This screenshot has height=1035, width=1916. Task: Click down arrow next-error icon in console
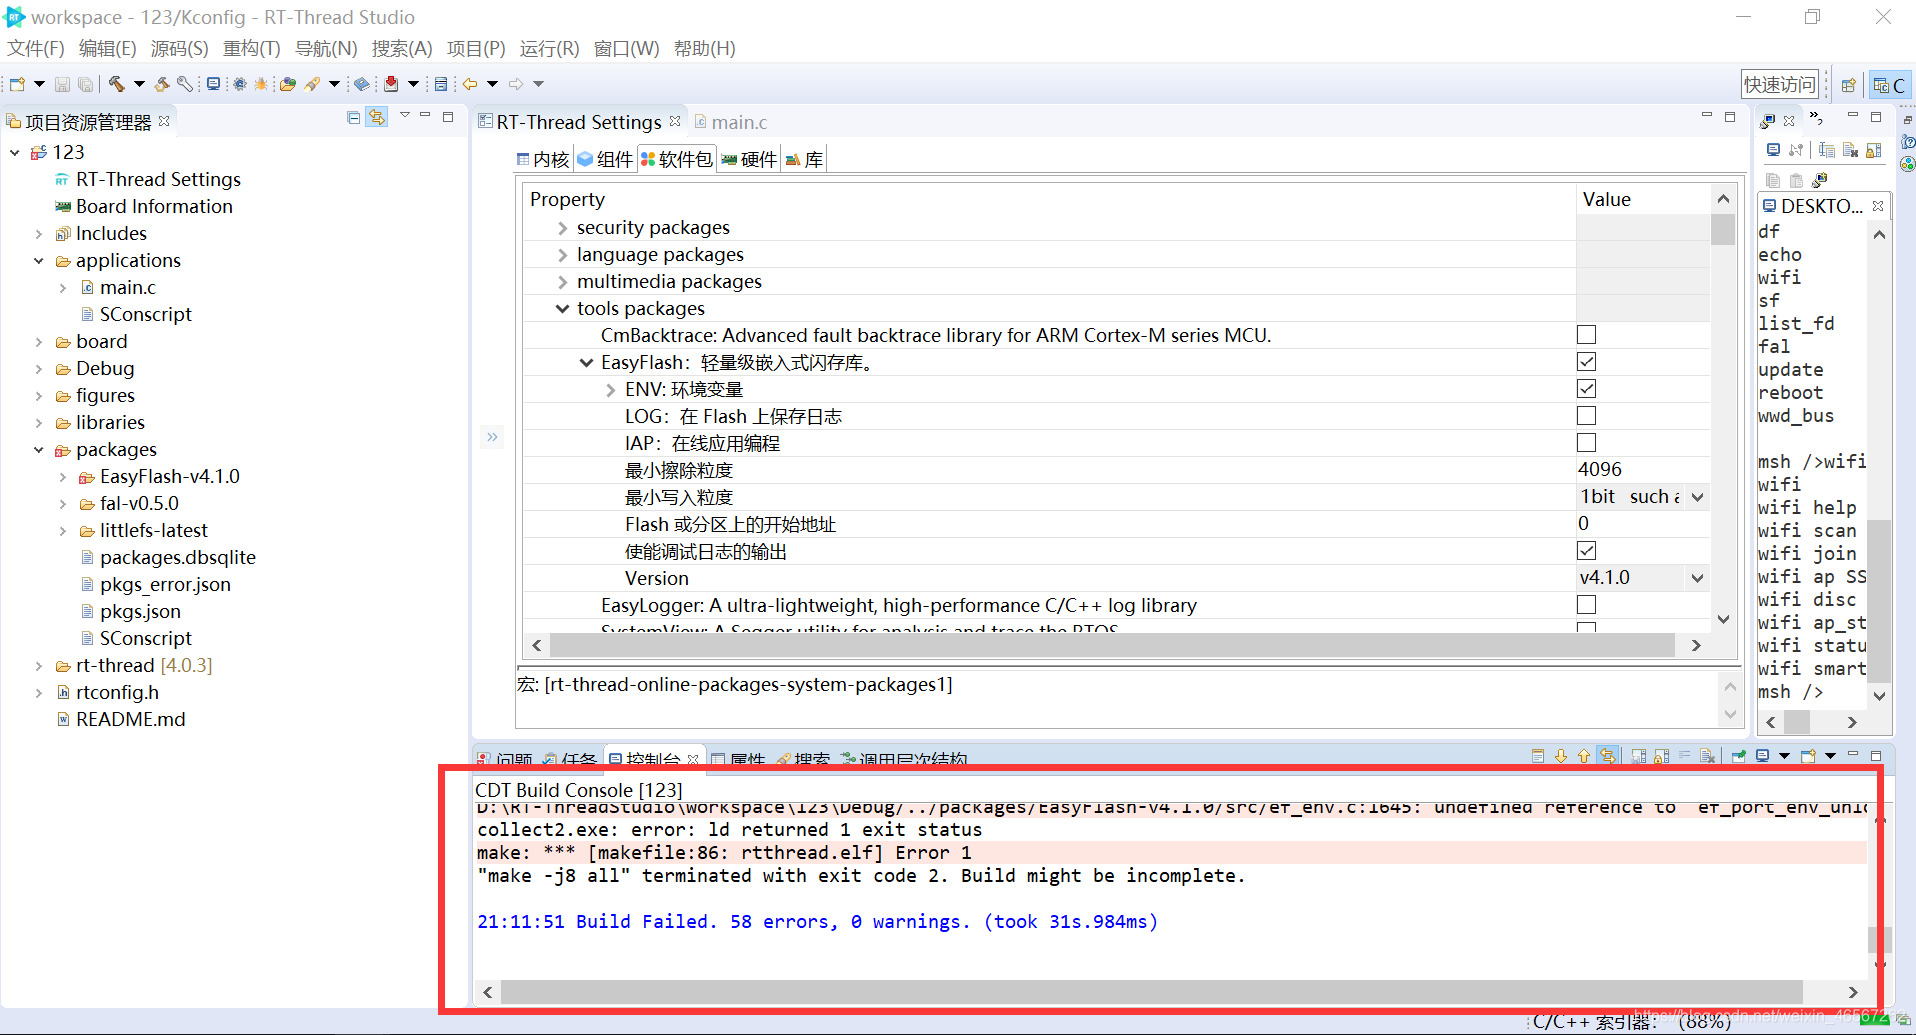[x=1560, y=756]
